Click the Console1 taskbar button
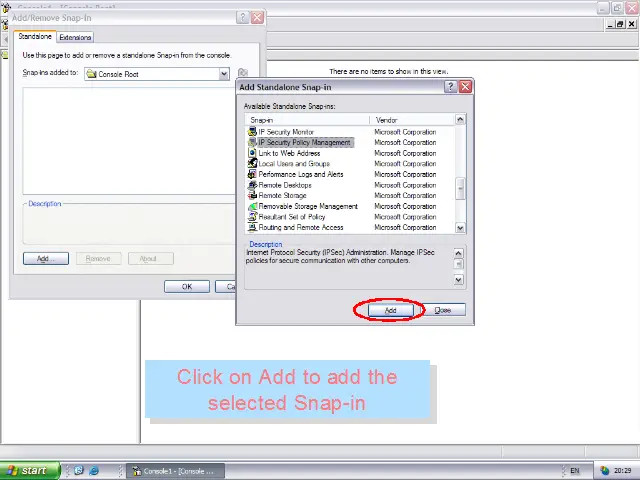 pyautogui.click(x=176, y=471)
